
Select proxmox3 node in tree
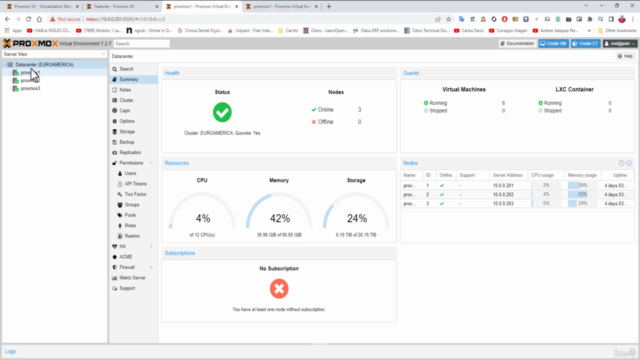tap(30, 89)
